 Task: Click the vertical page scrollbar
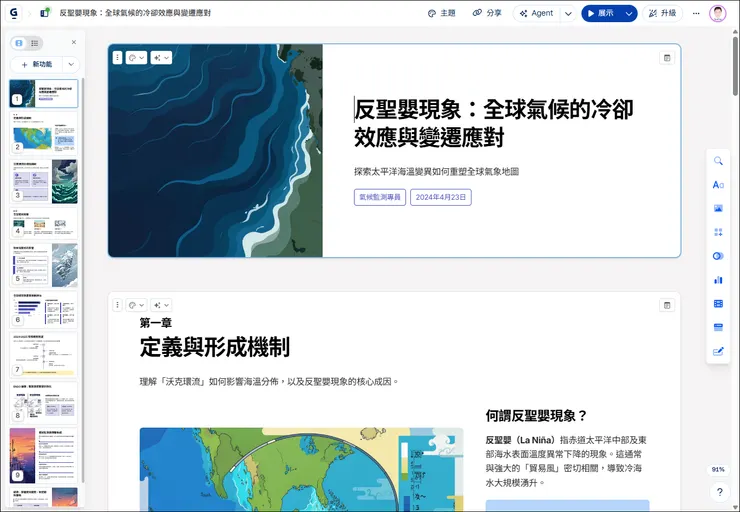click(x=735, y=65)
